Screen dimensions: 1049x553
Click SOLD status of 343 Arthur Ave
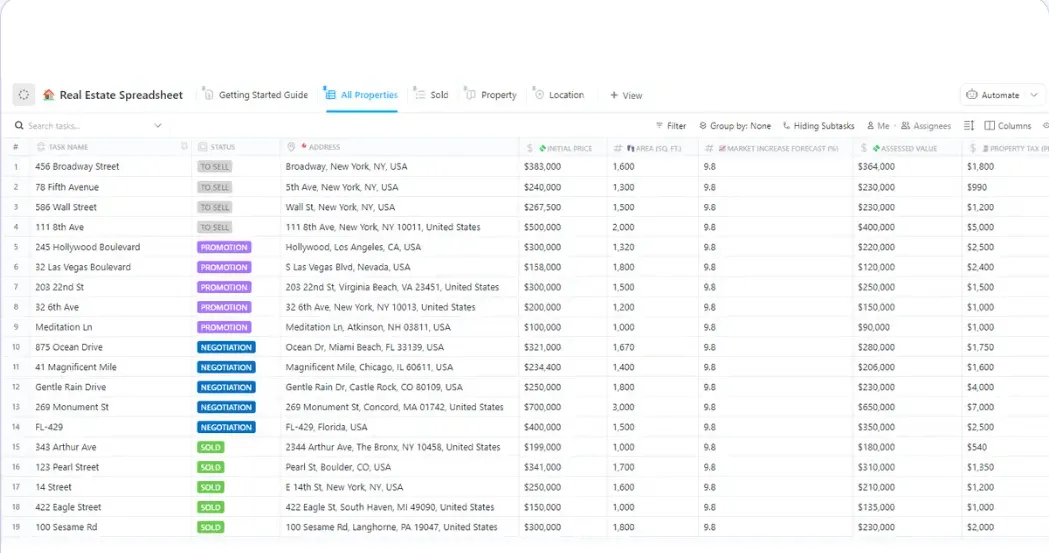point(211,447)
